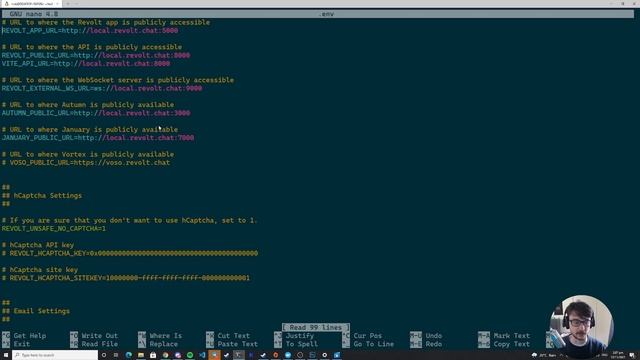Click comment about Vortex publicly available
640x360 pixels.
point(88,154)
